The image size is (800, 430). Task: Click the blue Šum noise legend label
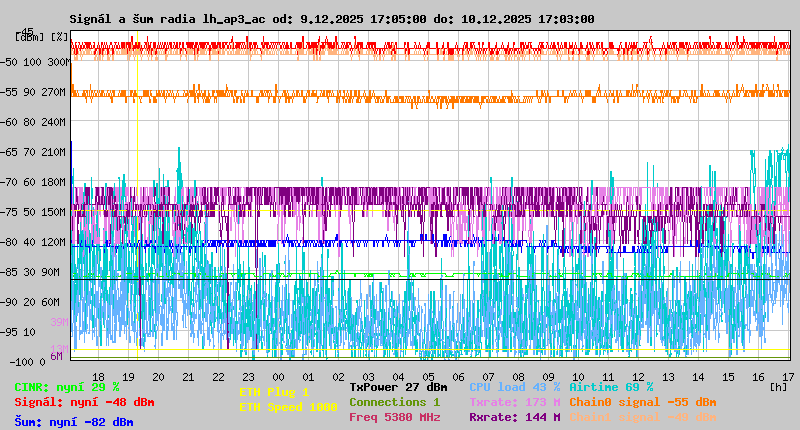74,422
